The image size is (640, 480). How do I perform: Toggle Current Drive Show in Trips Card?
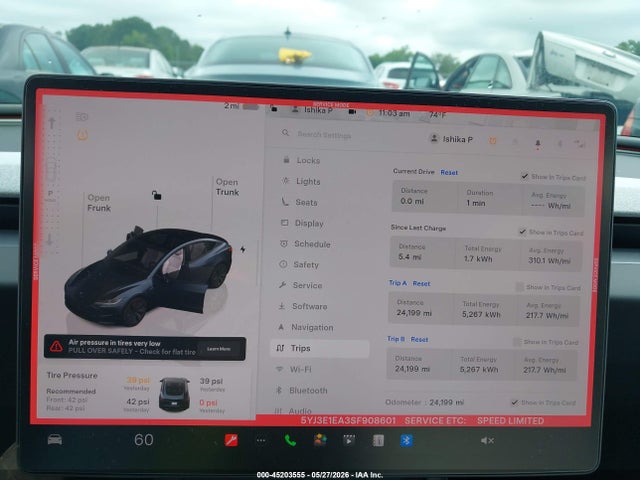point(525,176)
